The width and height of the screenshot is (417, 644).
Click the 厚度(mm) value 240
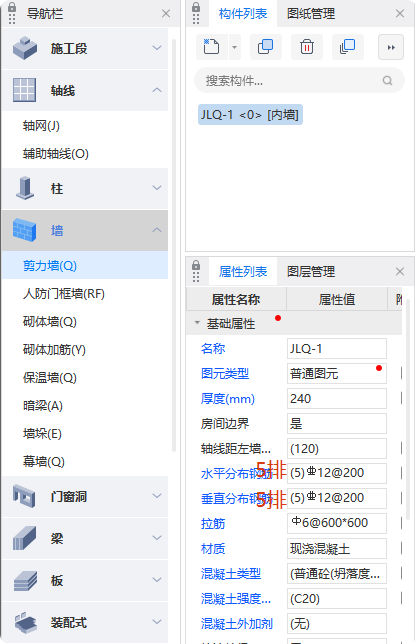coord(337,399)
